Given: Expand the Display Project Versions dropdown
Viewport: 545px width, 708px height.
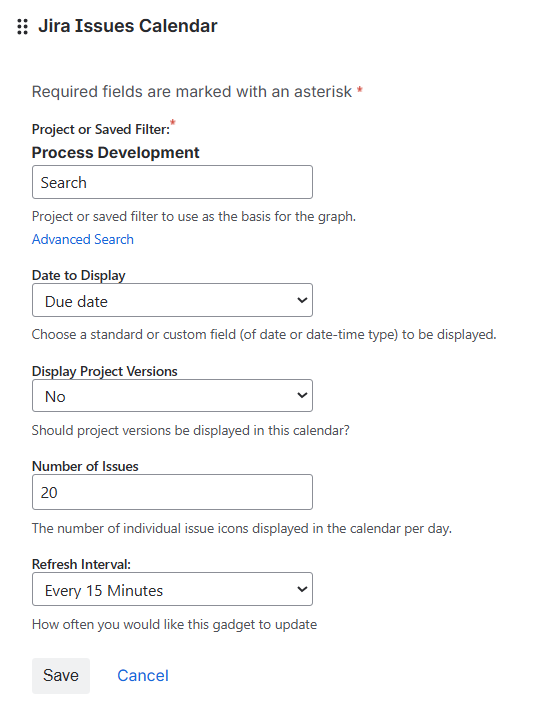Looking at the screenshot, I should (x=172, y=396).
